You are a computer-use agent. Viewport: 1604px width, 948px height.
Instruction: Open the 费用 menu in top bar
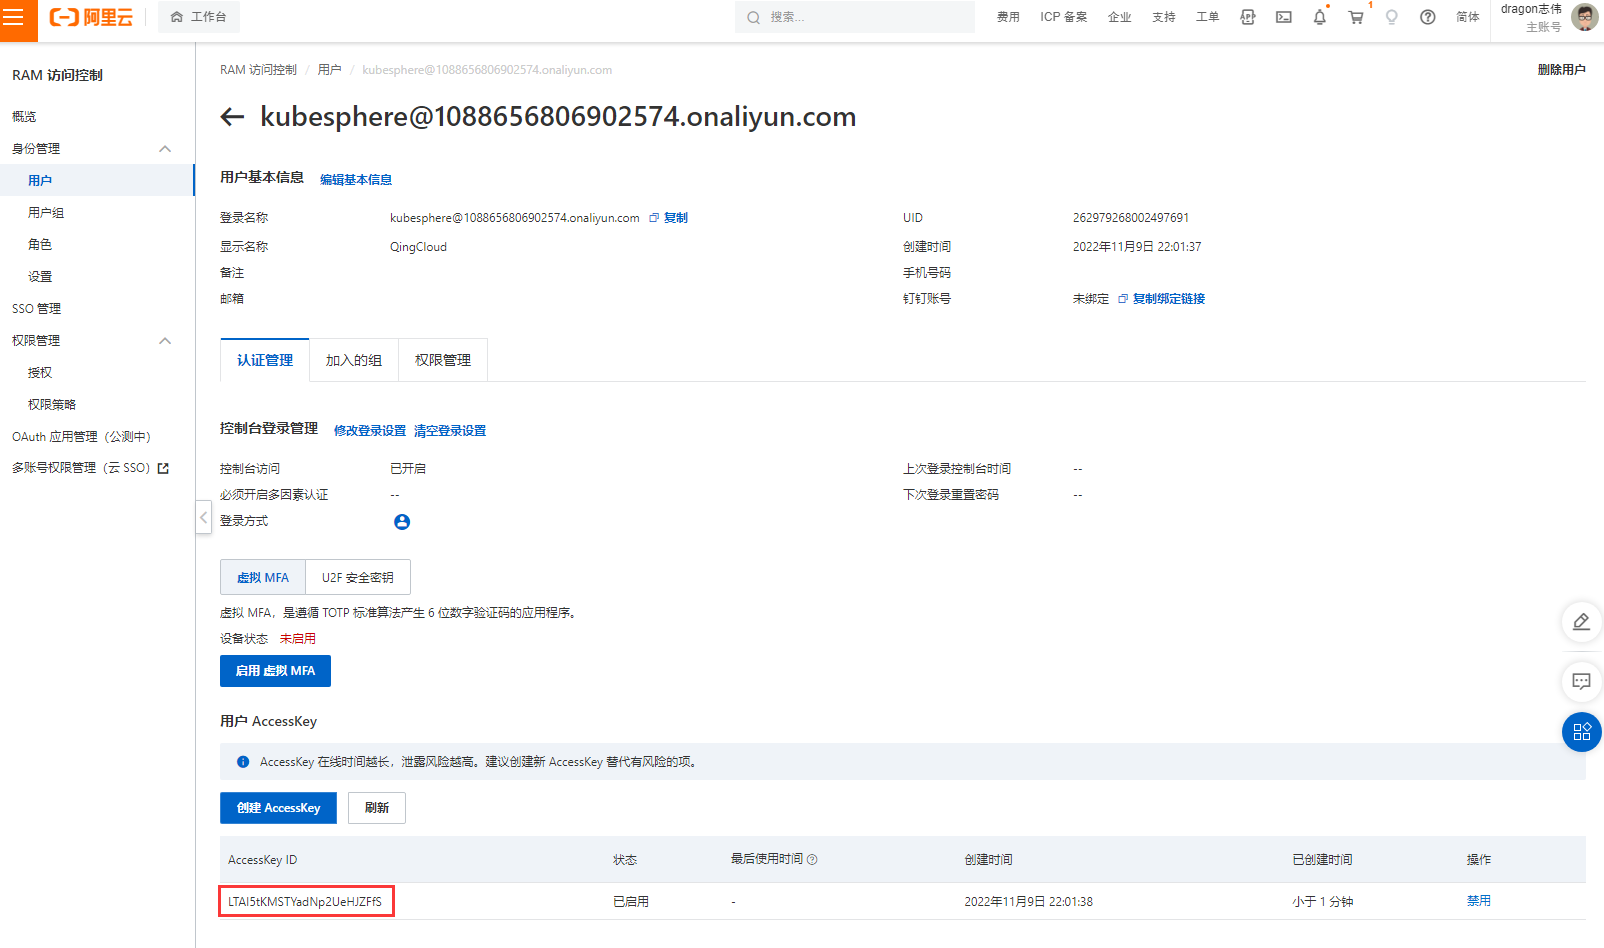(1008, 17)
